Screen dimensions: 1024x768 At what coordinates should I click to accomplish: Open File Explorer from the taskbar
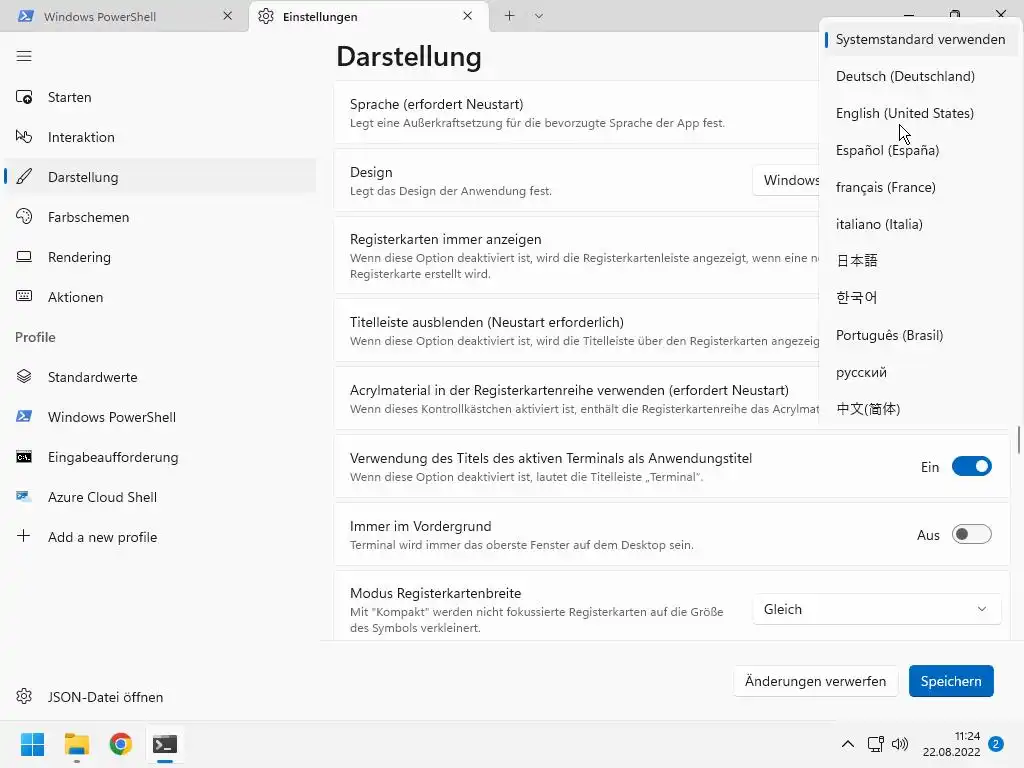pos(76,744)
